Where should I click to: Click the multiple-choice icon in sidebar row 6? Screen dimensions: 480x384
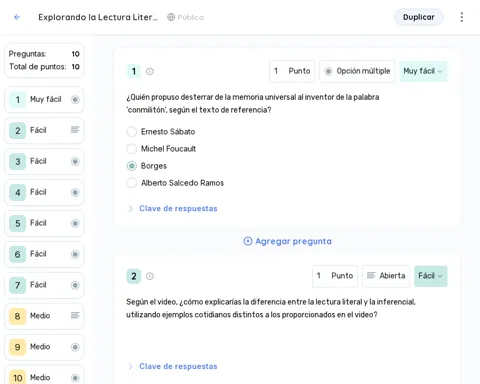[x=75, y=254]
